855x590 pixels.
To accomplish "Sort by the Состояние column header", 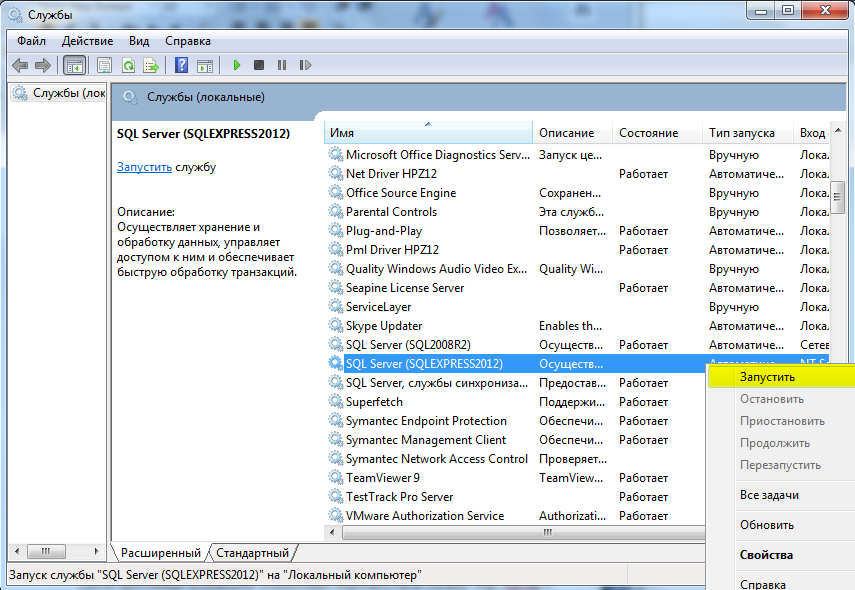I will point(658,133).
